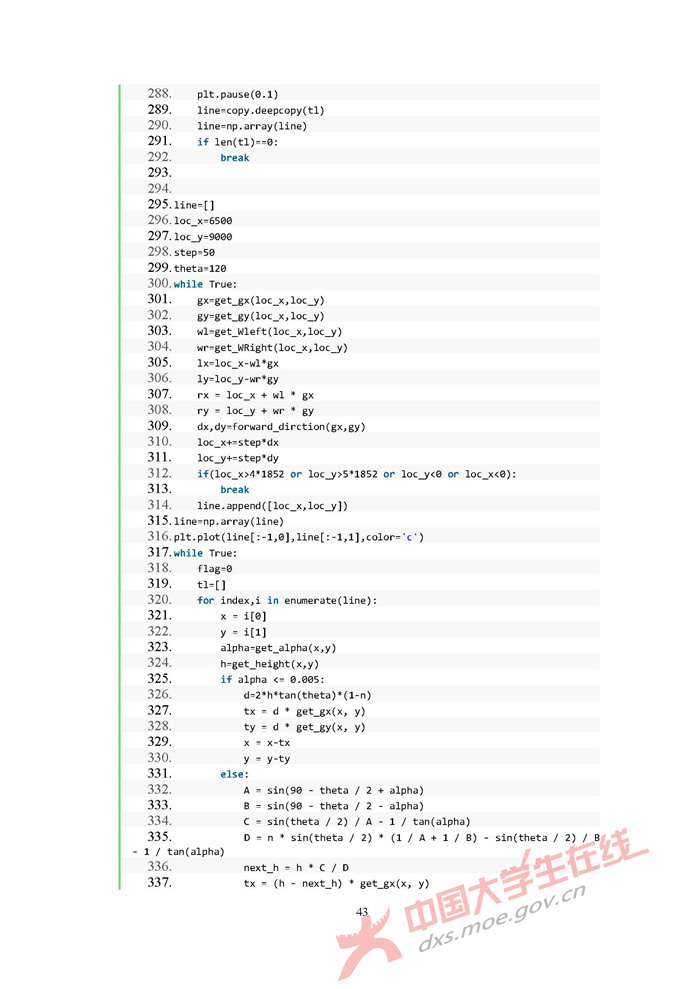Click the loc_x=6500 assignment
This screenshot has width=700, height=989.
click(203, 221)
